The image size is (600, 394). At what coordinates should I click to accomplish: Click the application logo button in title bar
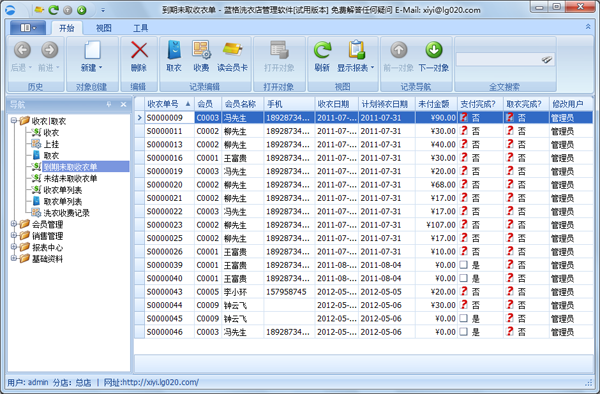10,10
